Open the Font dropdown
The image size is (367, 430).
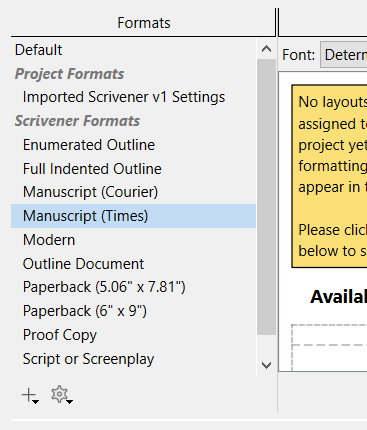(343, 55)
